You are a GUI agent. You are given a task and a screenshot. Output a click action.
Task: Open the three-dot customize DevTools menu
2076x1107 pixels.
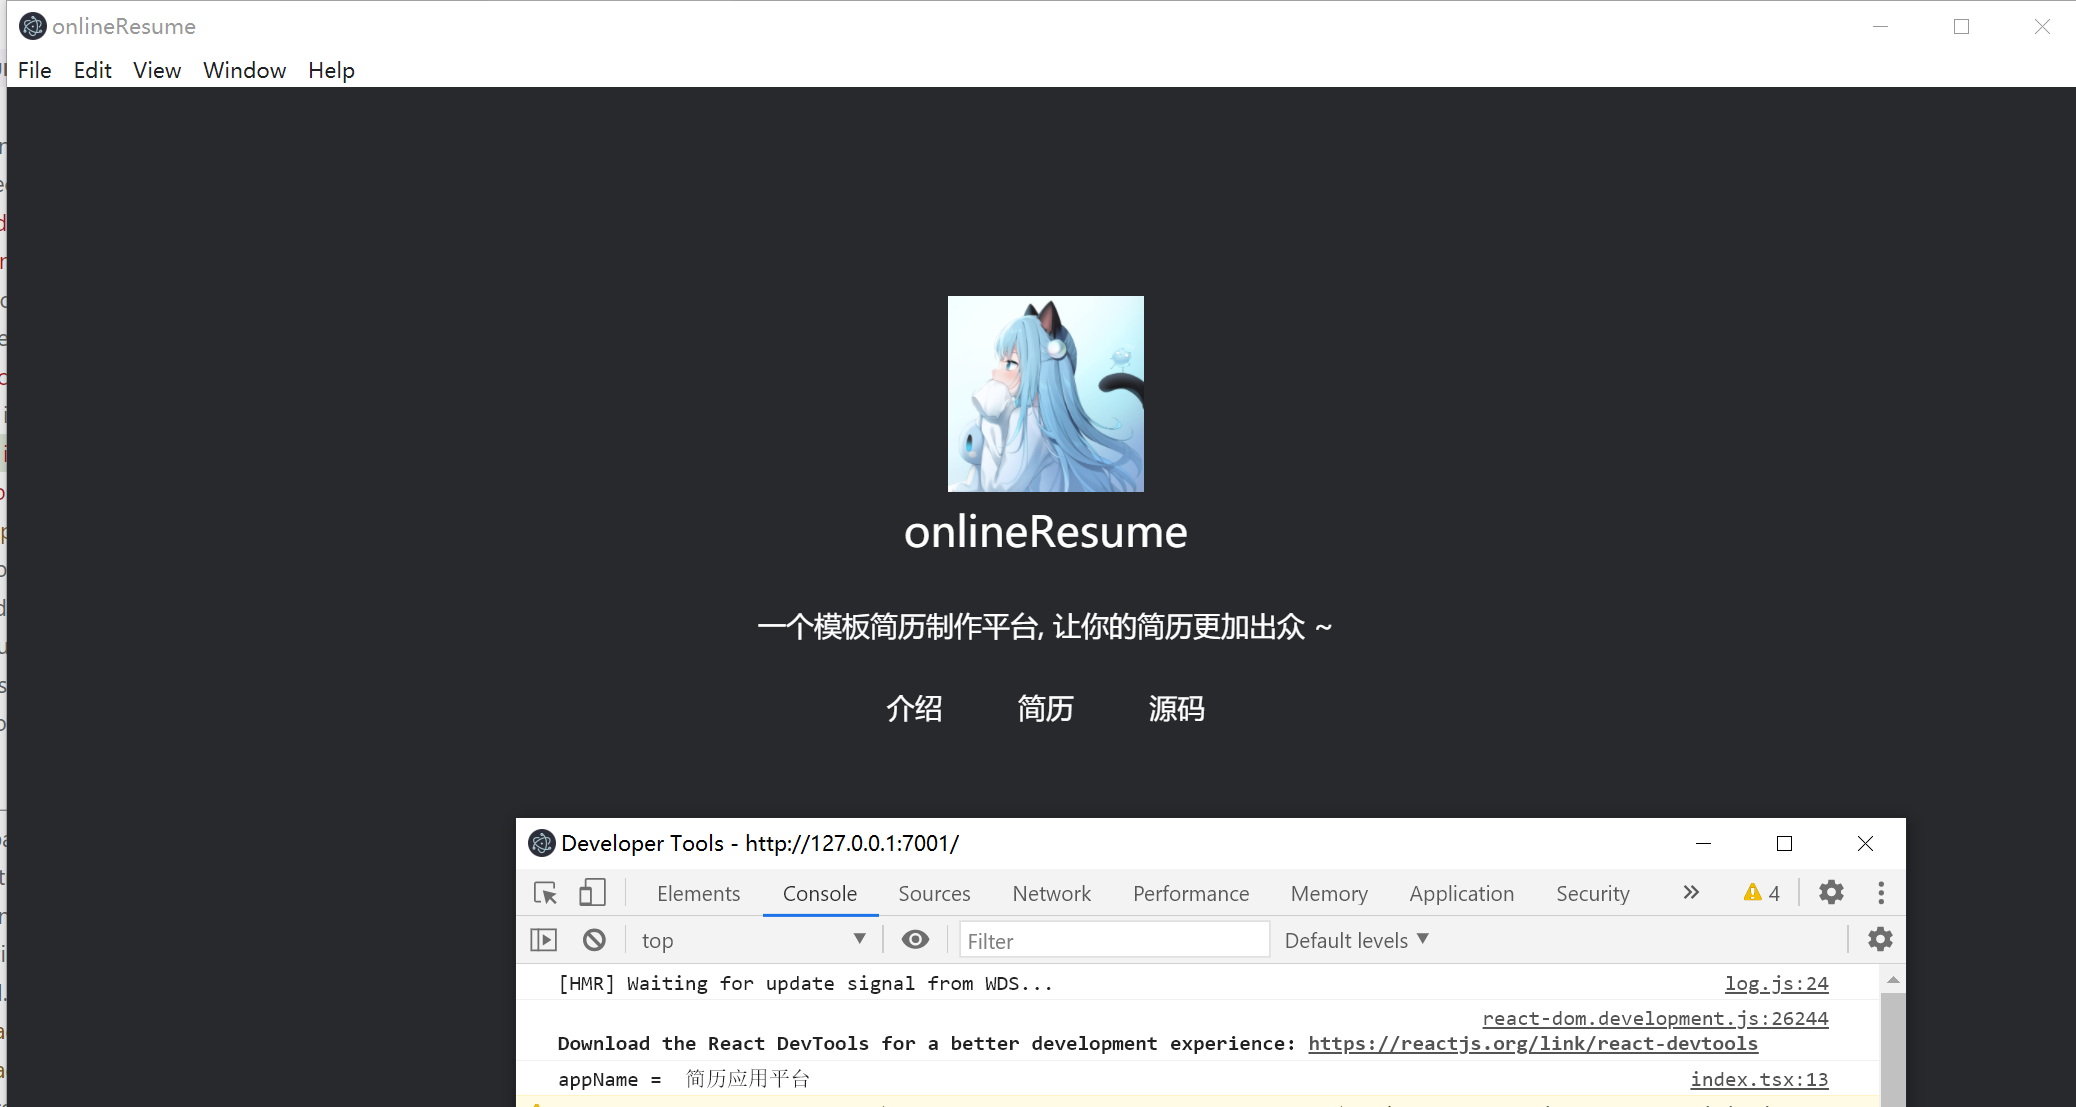[x=1882, y=892]
